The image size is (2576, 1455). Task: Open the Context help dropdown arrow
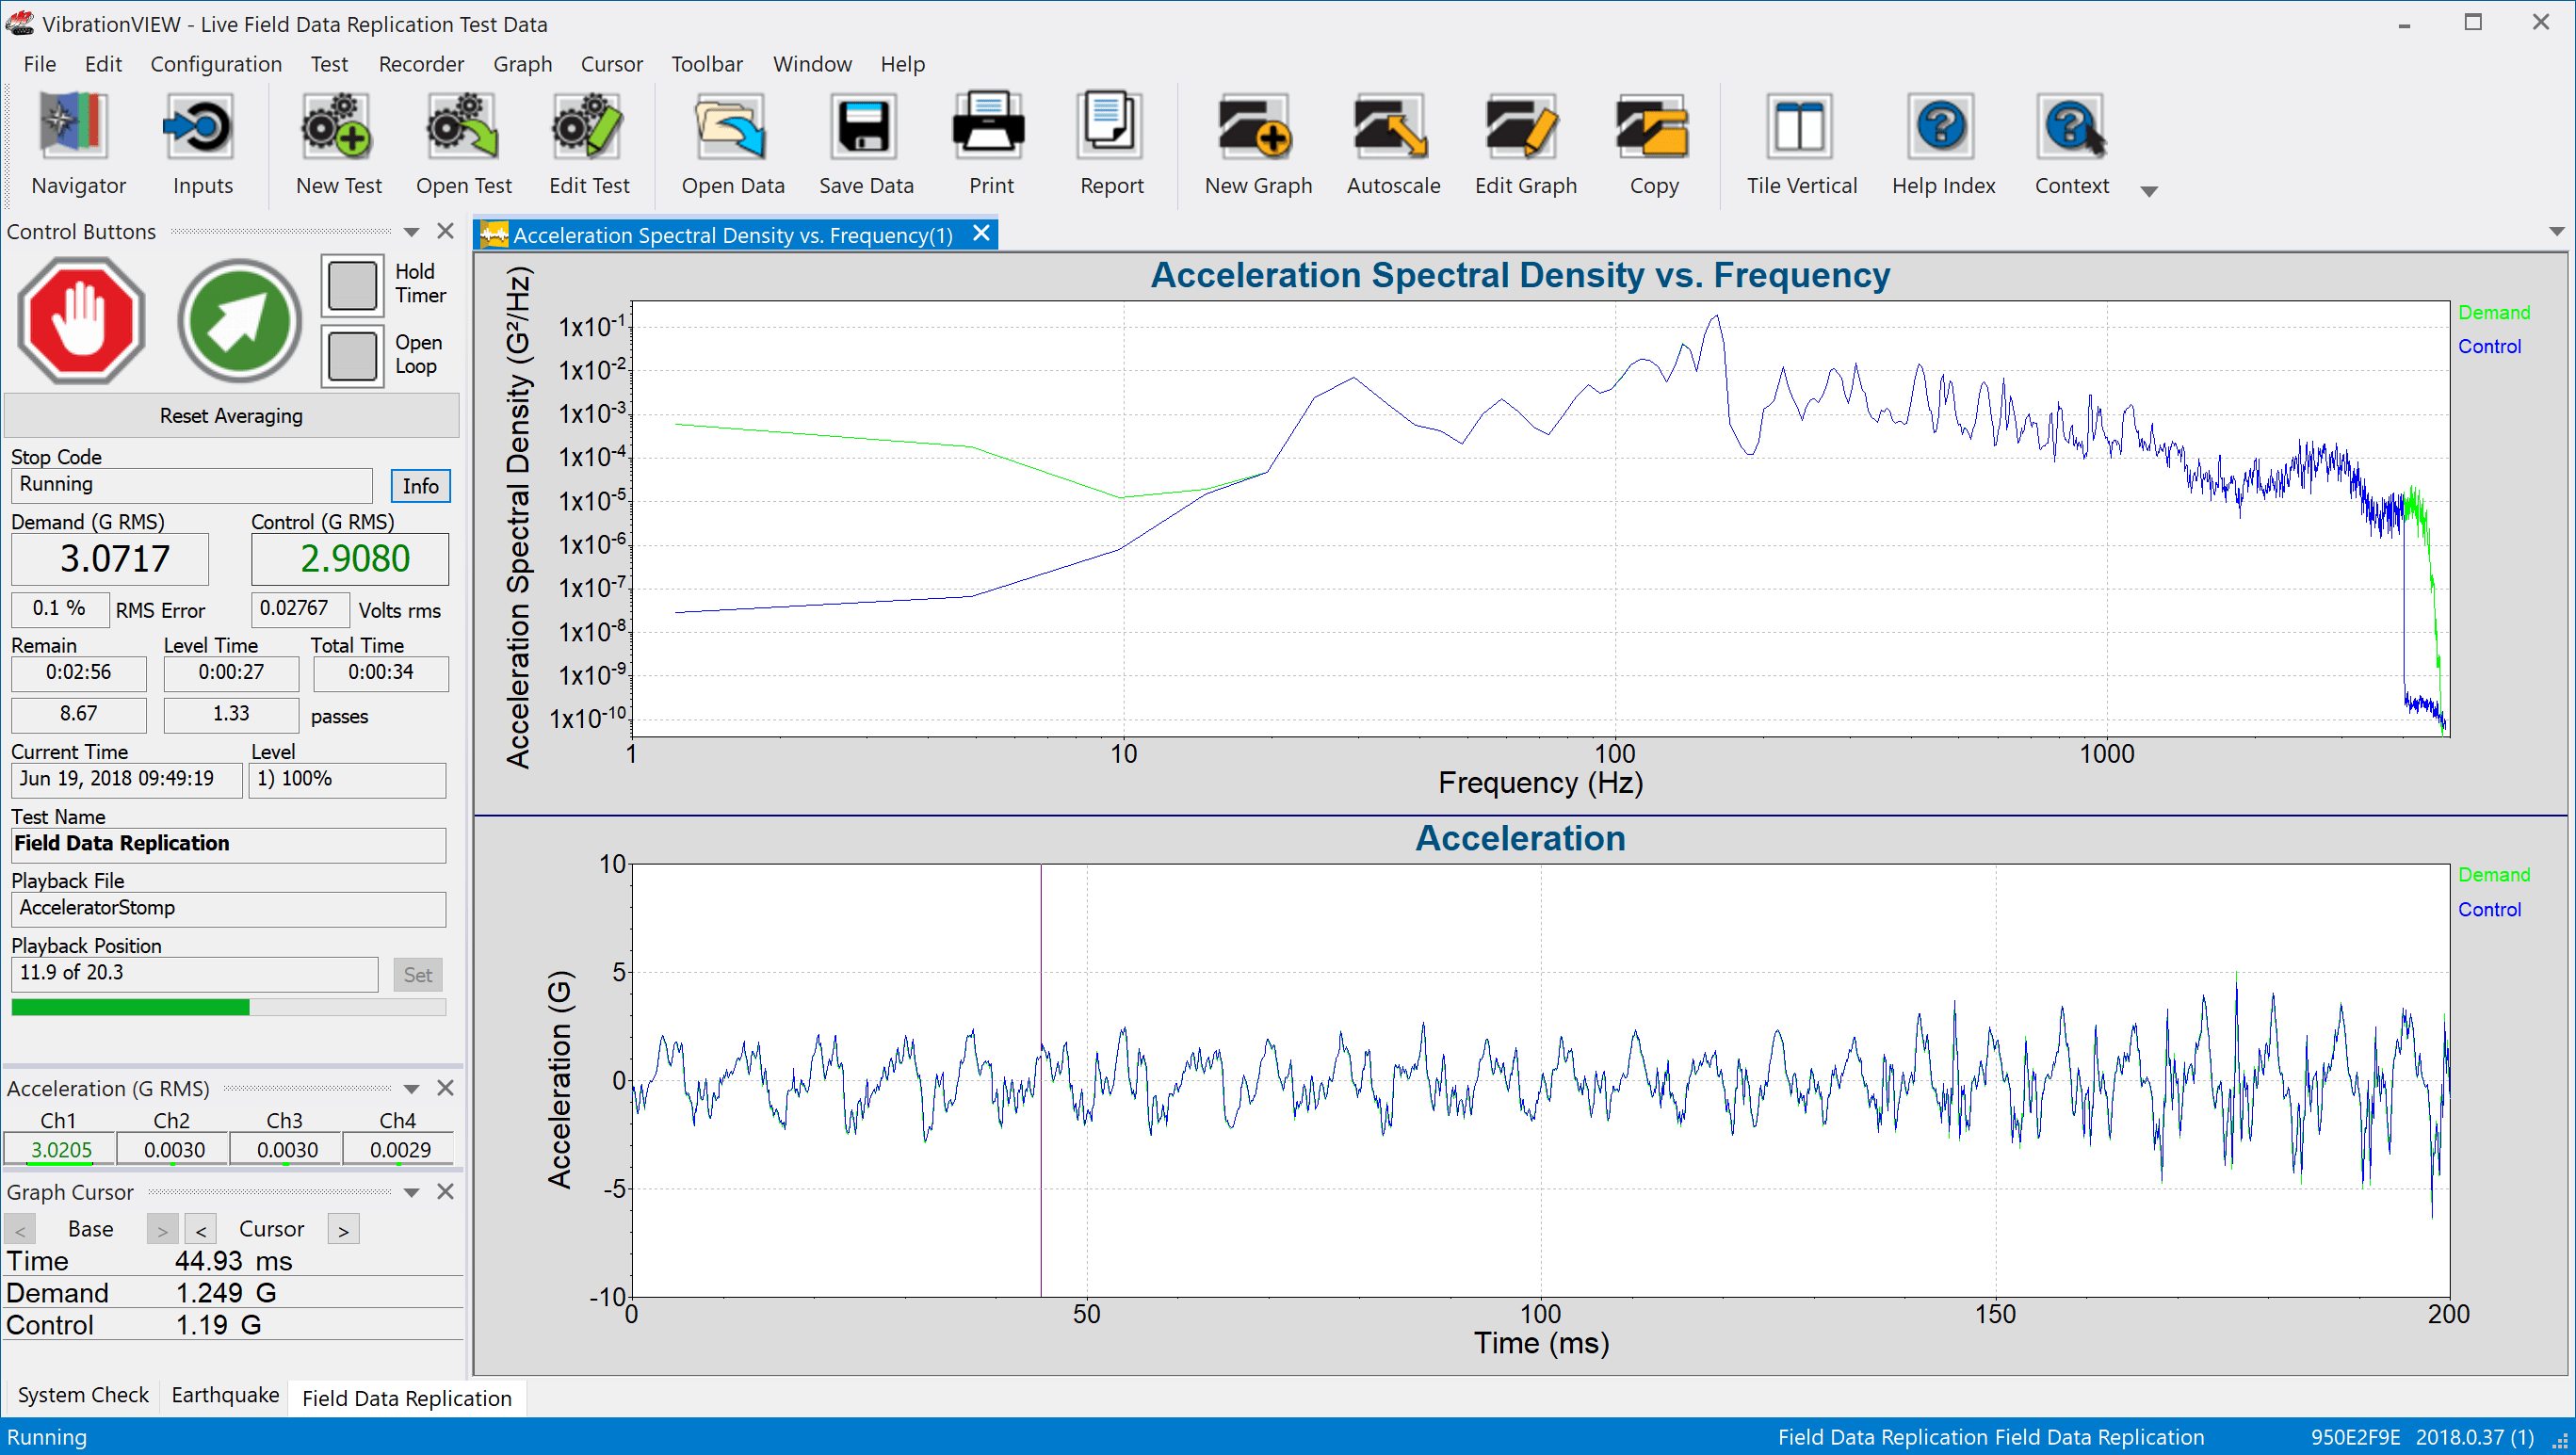[2148, 190]
